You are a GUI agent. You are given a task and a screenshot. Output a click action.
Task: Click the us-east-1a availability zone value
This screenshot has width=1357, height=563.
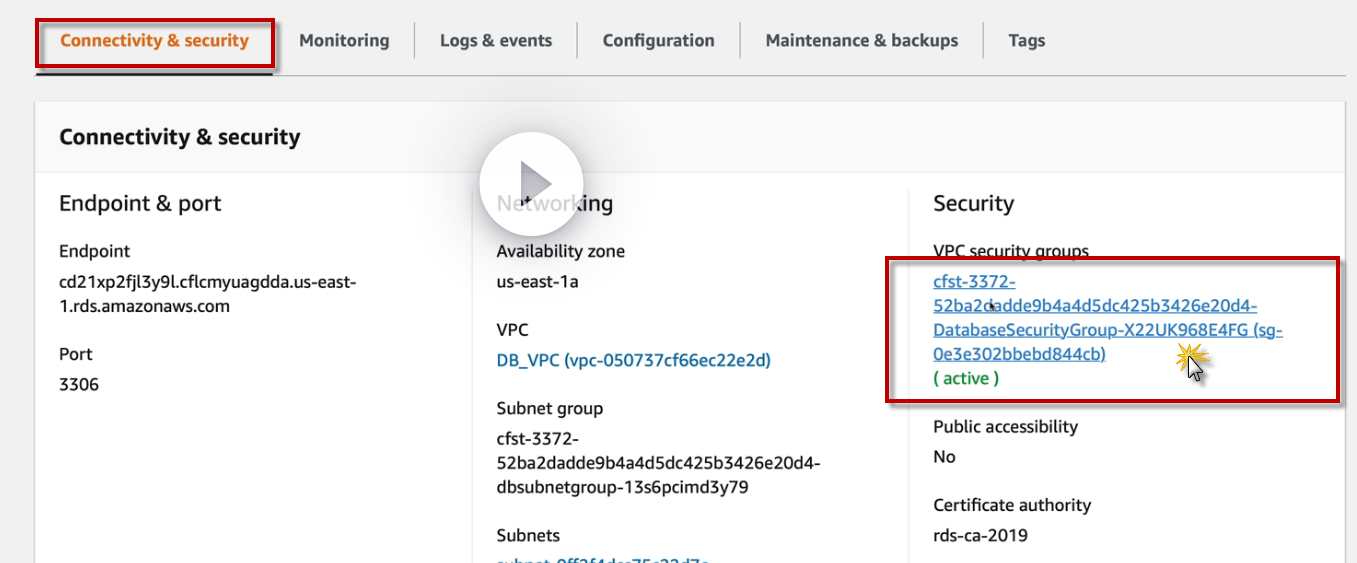(x=537, y=282)
